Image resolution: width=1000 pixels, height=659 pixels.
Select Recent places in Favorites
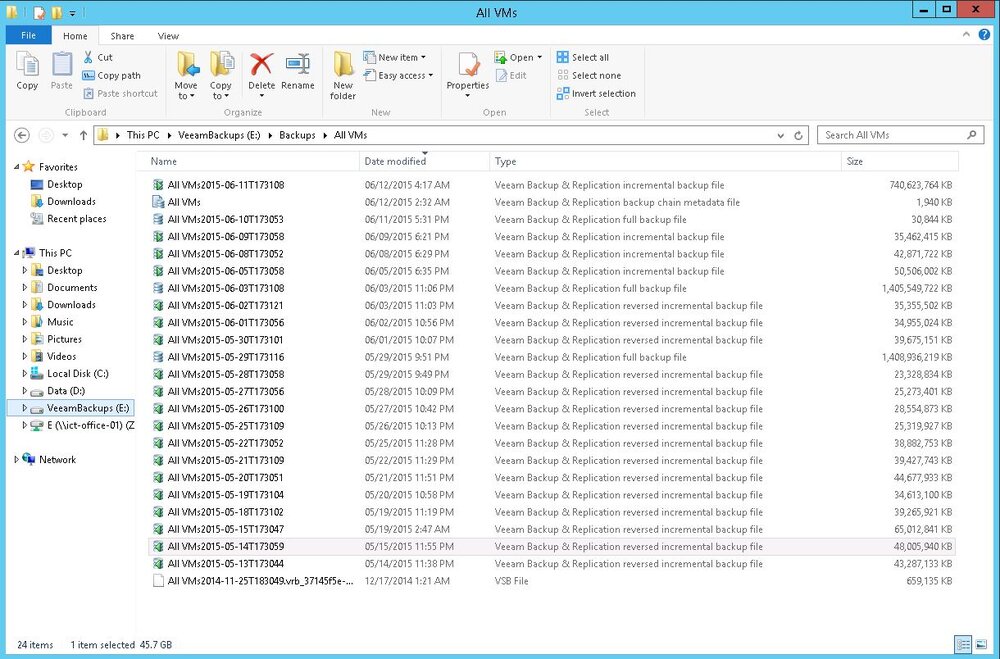click(77, 219)
